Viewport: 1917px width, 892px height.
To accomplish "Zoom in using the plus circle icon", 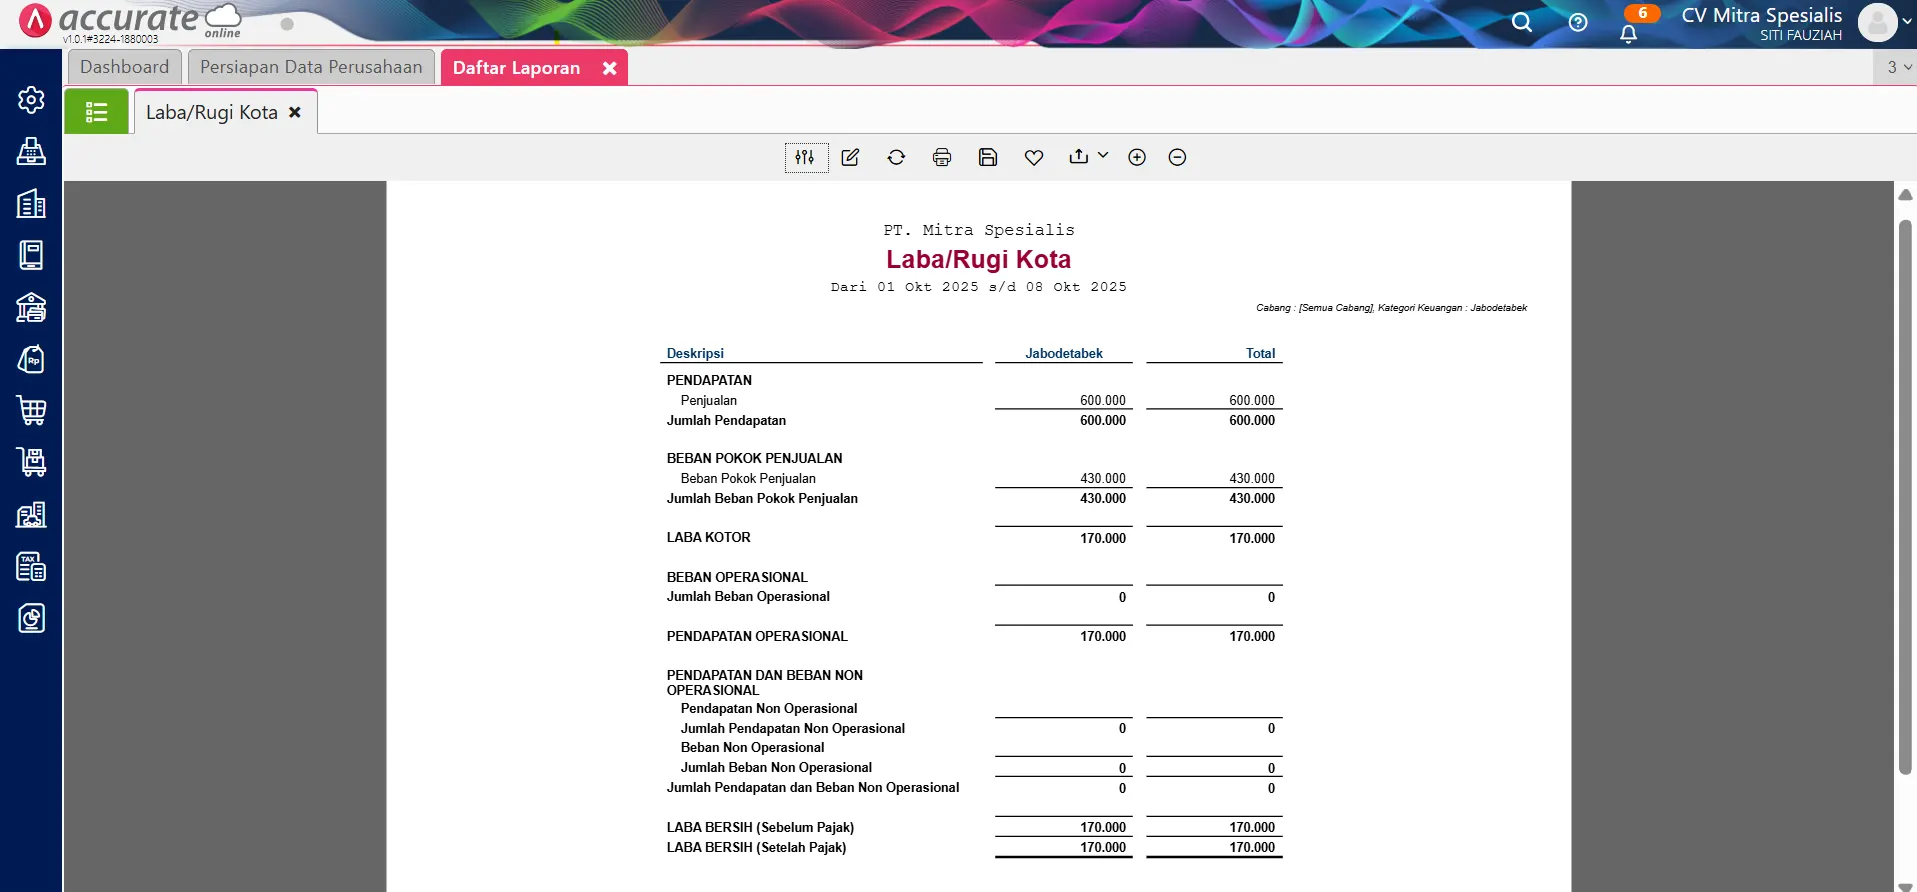I will pyautogui.click(x=1137, y=157).
